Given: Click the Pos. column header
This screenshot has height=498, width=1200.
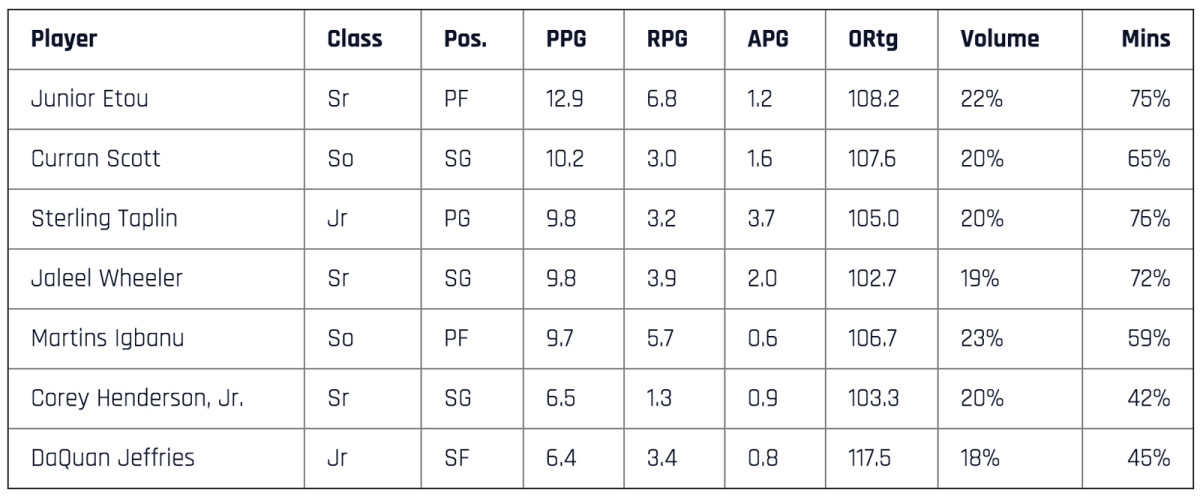Looking at the screenshot, I should tap(465, 39).
